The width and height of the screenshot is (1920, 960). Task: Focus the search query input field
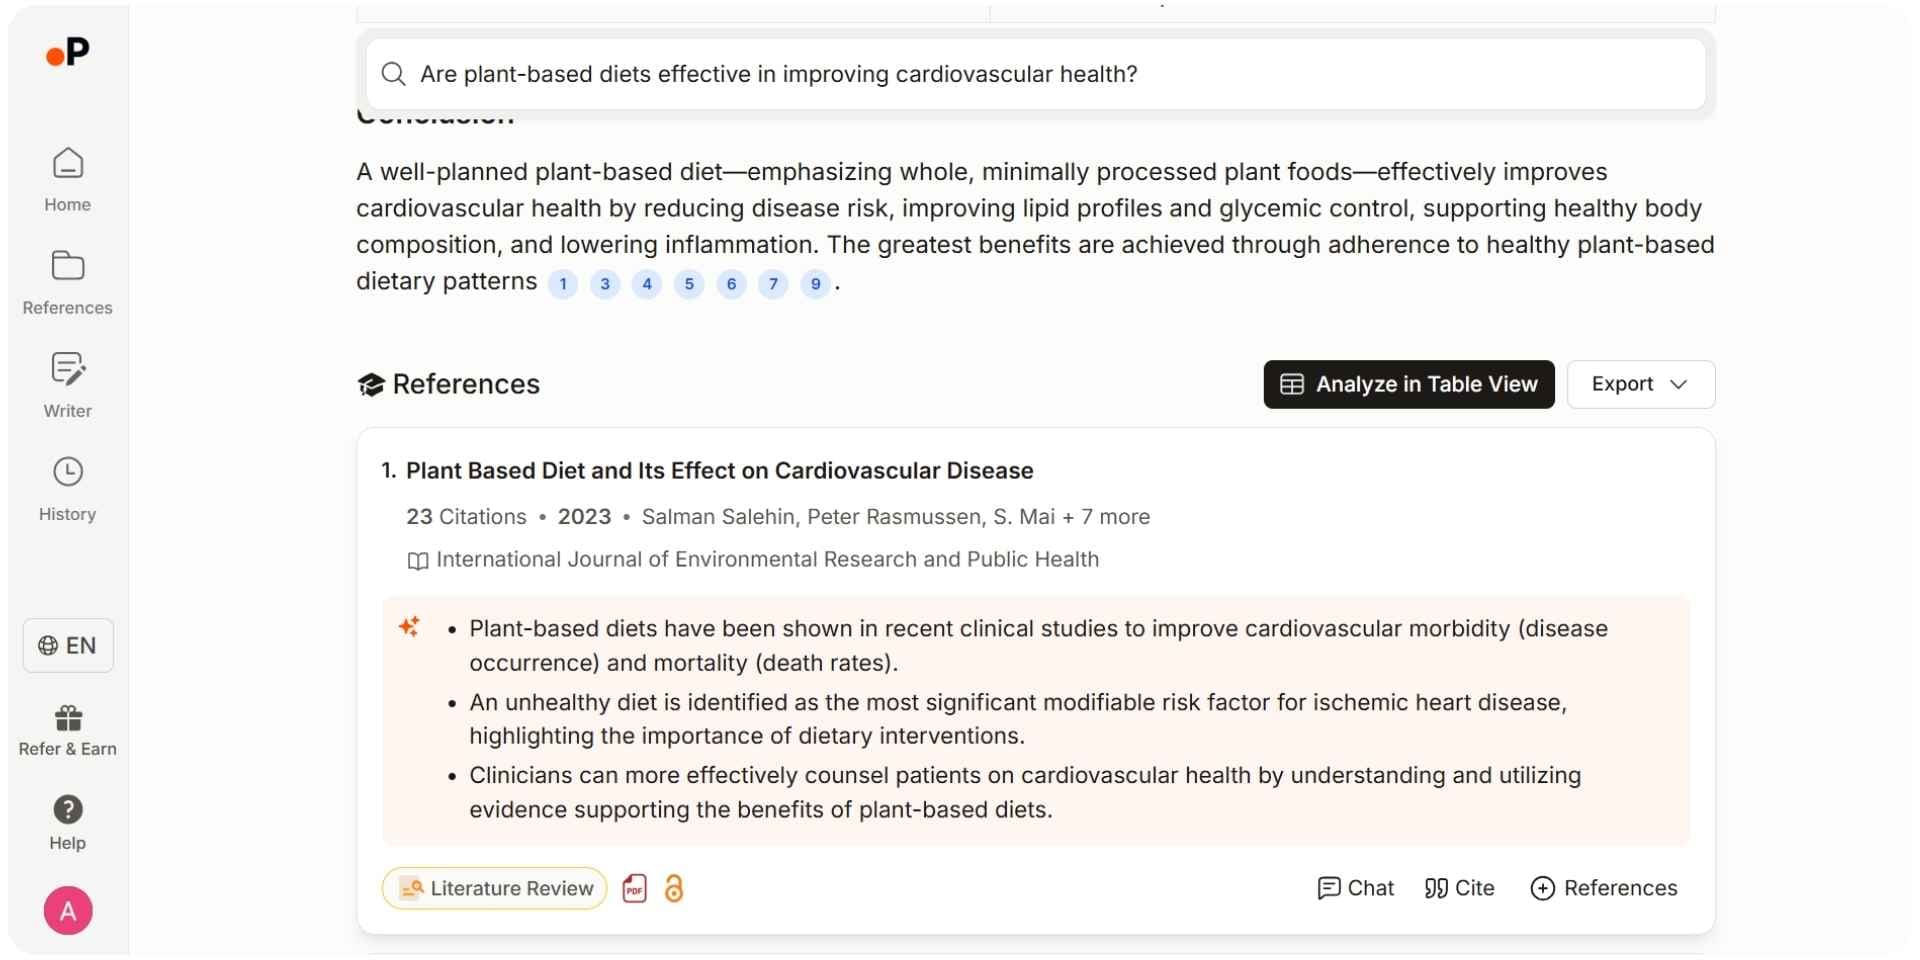pos(1035,74)
